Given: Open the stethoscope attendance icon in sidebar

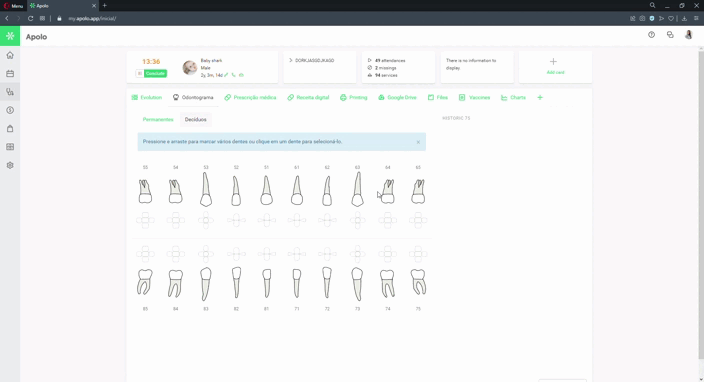Looking at the screenshot, I should click(10, 92).
